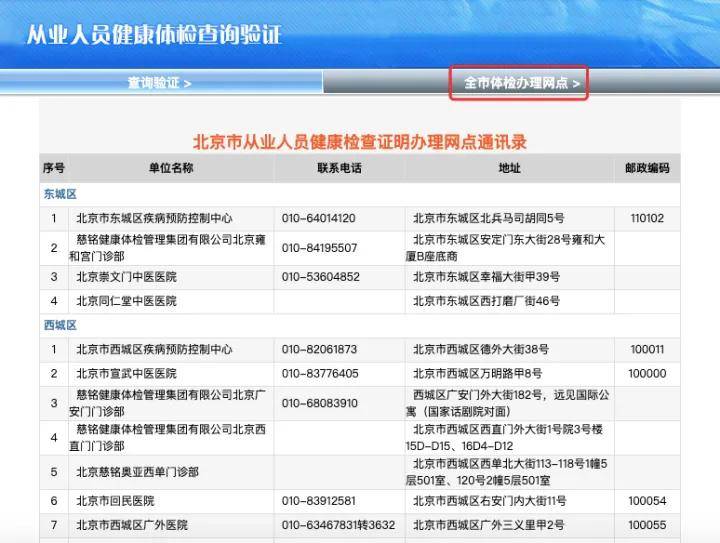Click the 联系电话 column header
This screenshot has width=720, height=543.
pyautogui.click(x=339, y=168)
